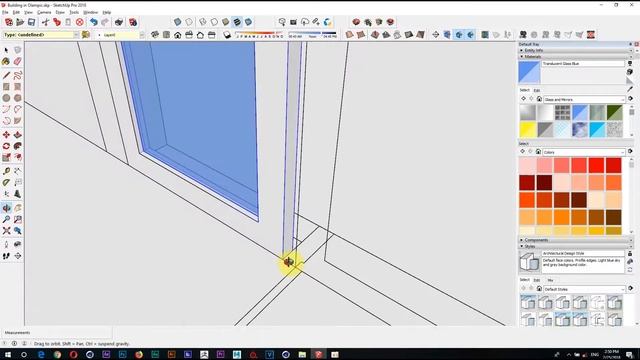Viewport: 640px width, 360px height.
Task: Open Windows Start menu
Action: pyautogui.click(x=7, y=355)
